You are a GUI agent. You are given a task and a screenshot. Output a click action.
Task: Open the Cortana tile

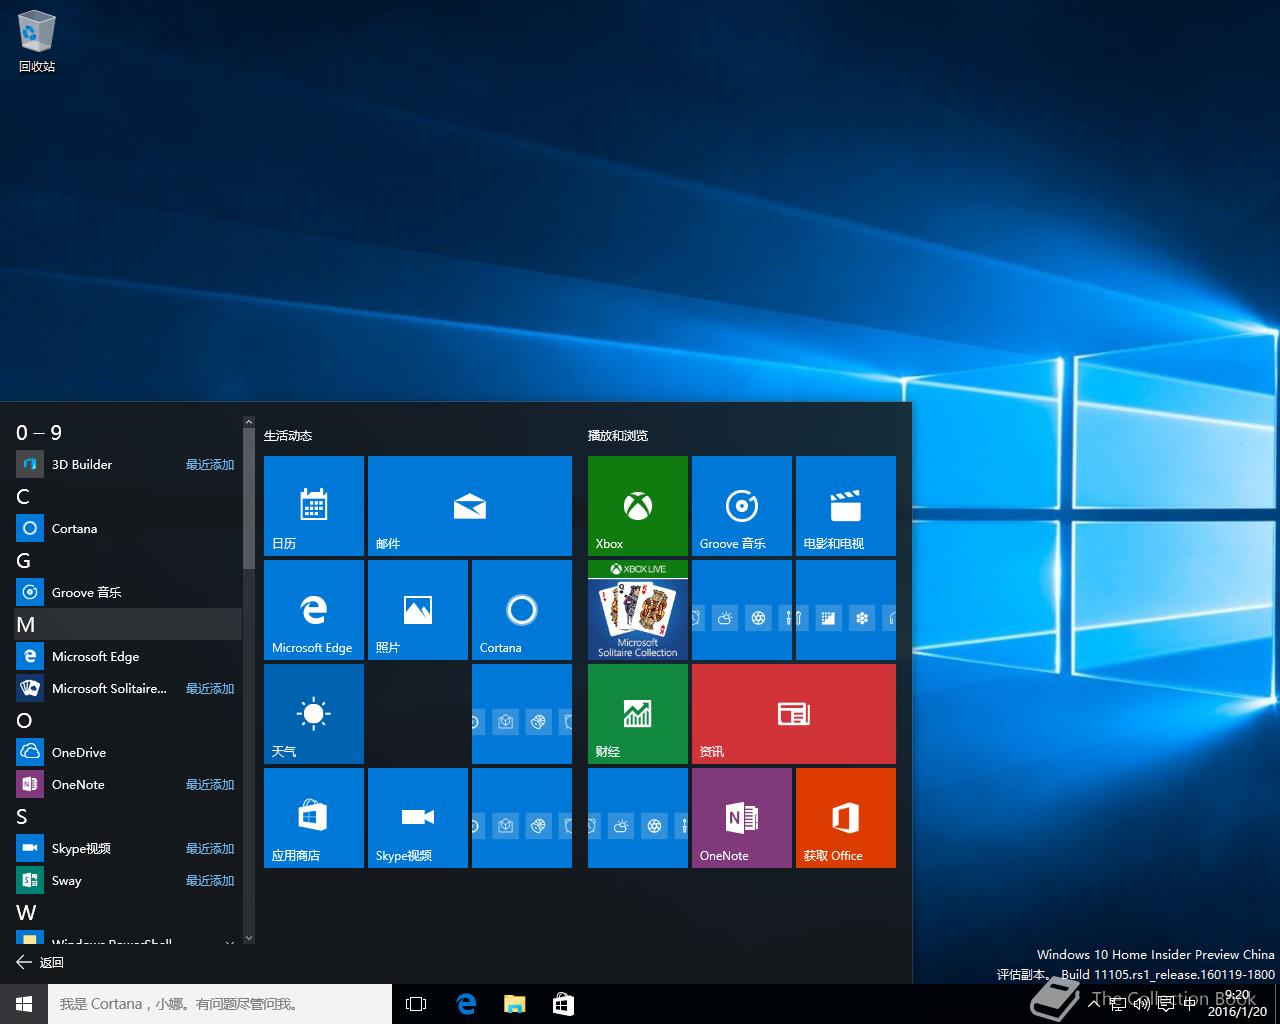tap(522, 610)
